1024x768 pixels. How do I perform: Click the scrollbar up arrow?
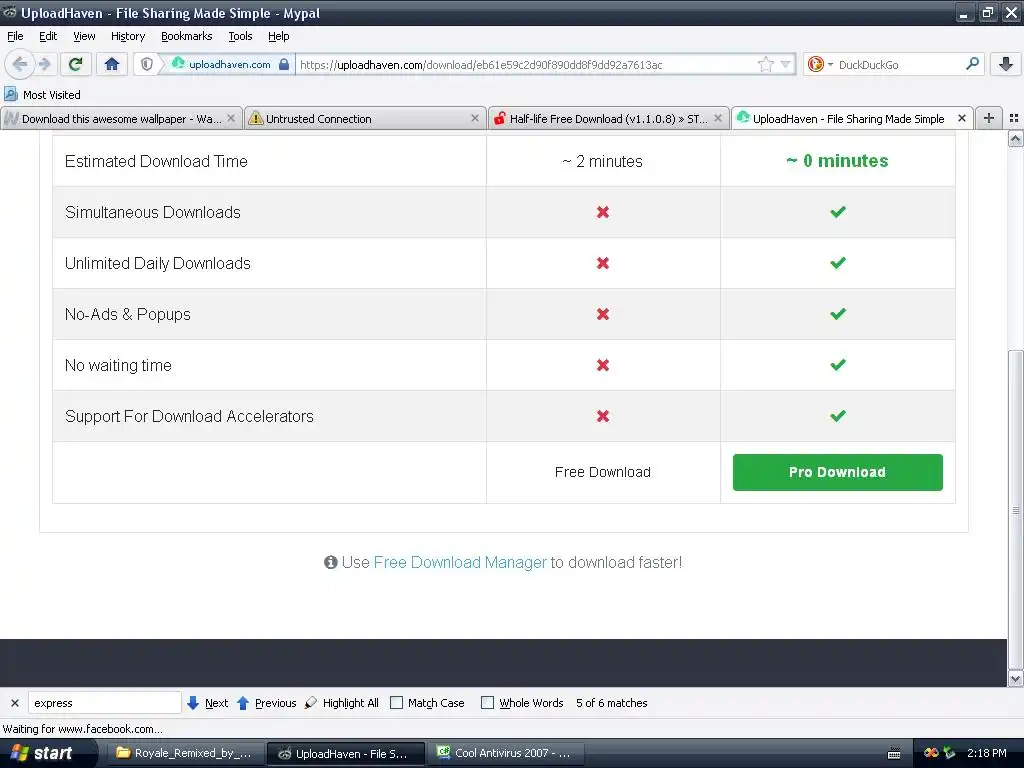click(1016, 138)
